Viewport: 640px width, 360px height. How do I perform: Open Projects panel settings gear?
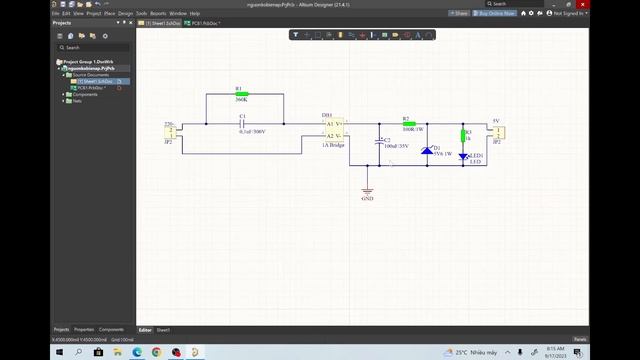click(x=105, y=36)
